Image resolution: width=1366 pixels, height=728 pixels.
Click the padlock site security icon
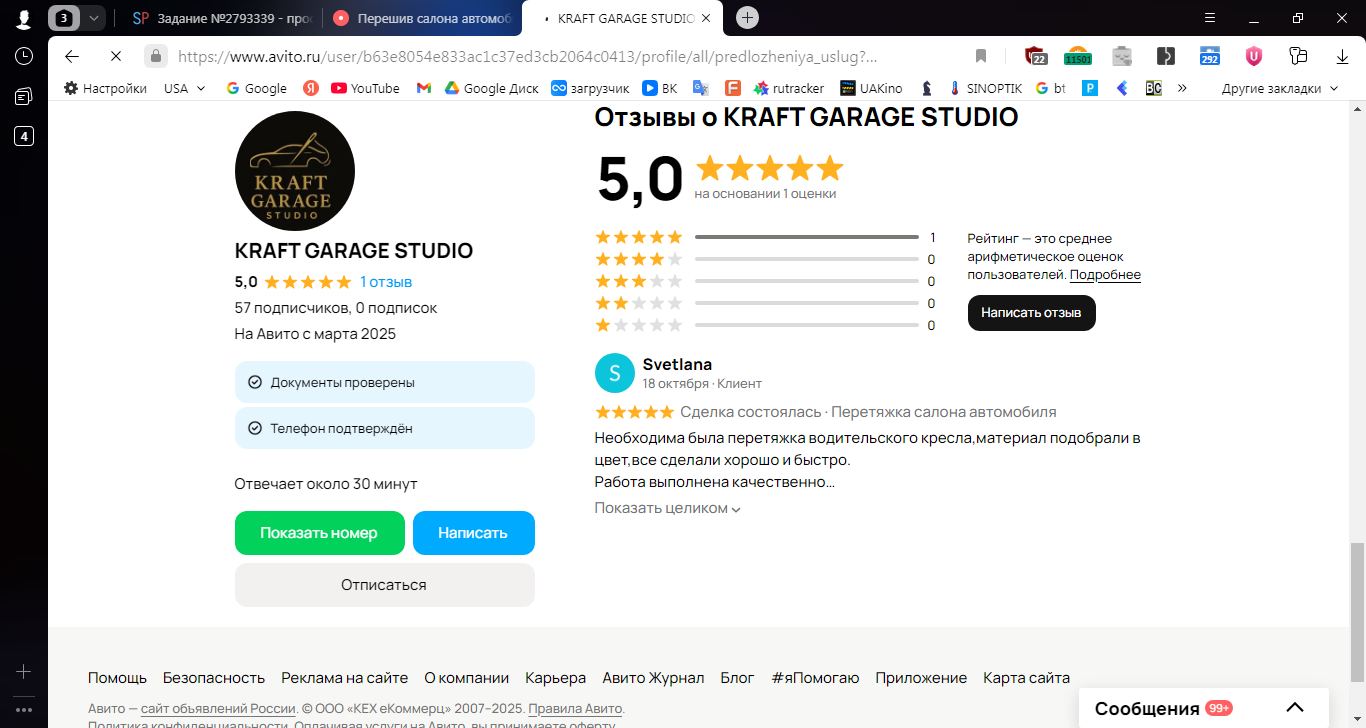click(155, 56)
